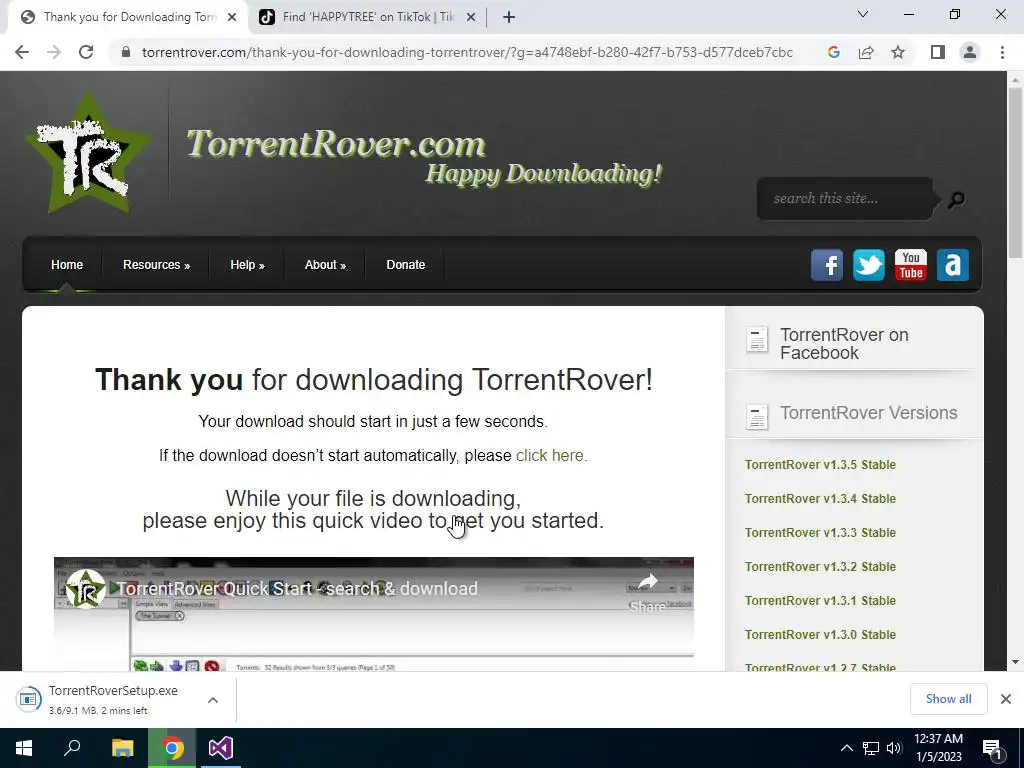This screenshot has height=768, width=1024.
Task: Open the tab search dropdown
Action: click(x=863, y=14)
